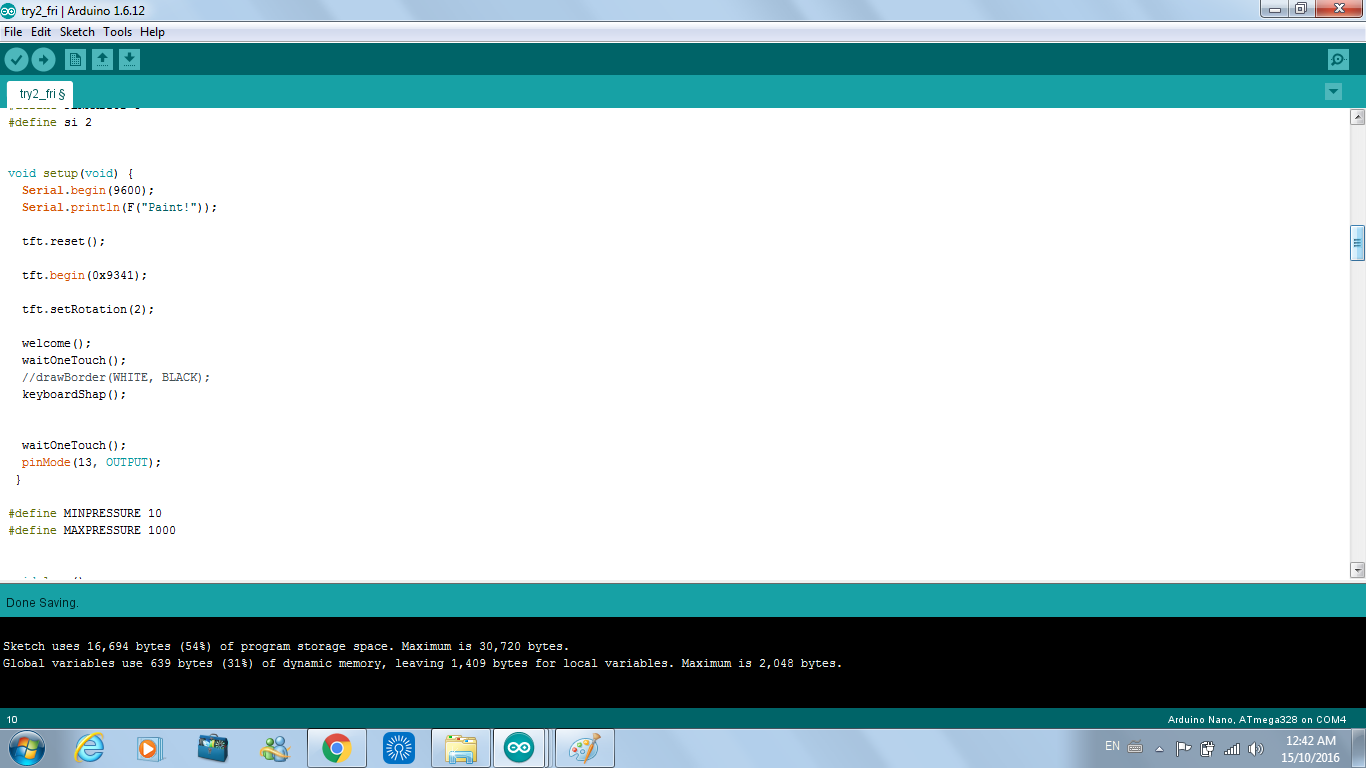Image resolution: width=1366 pixels, height=768 pixels.
Task: Upload the sketch with the arrow button
Action: (43, 59)
